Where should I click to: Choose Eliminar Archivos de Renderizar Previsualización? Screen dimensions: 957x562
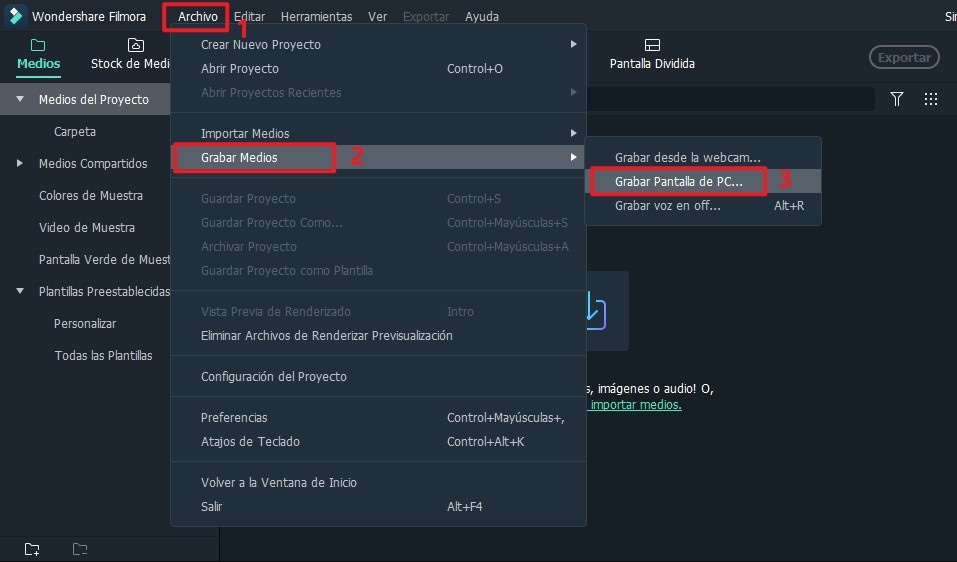pyautogui.click(x=378, y=335)
